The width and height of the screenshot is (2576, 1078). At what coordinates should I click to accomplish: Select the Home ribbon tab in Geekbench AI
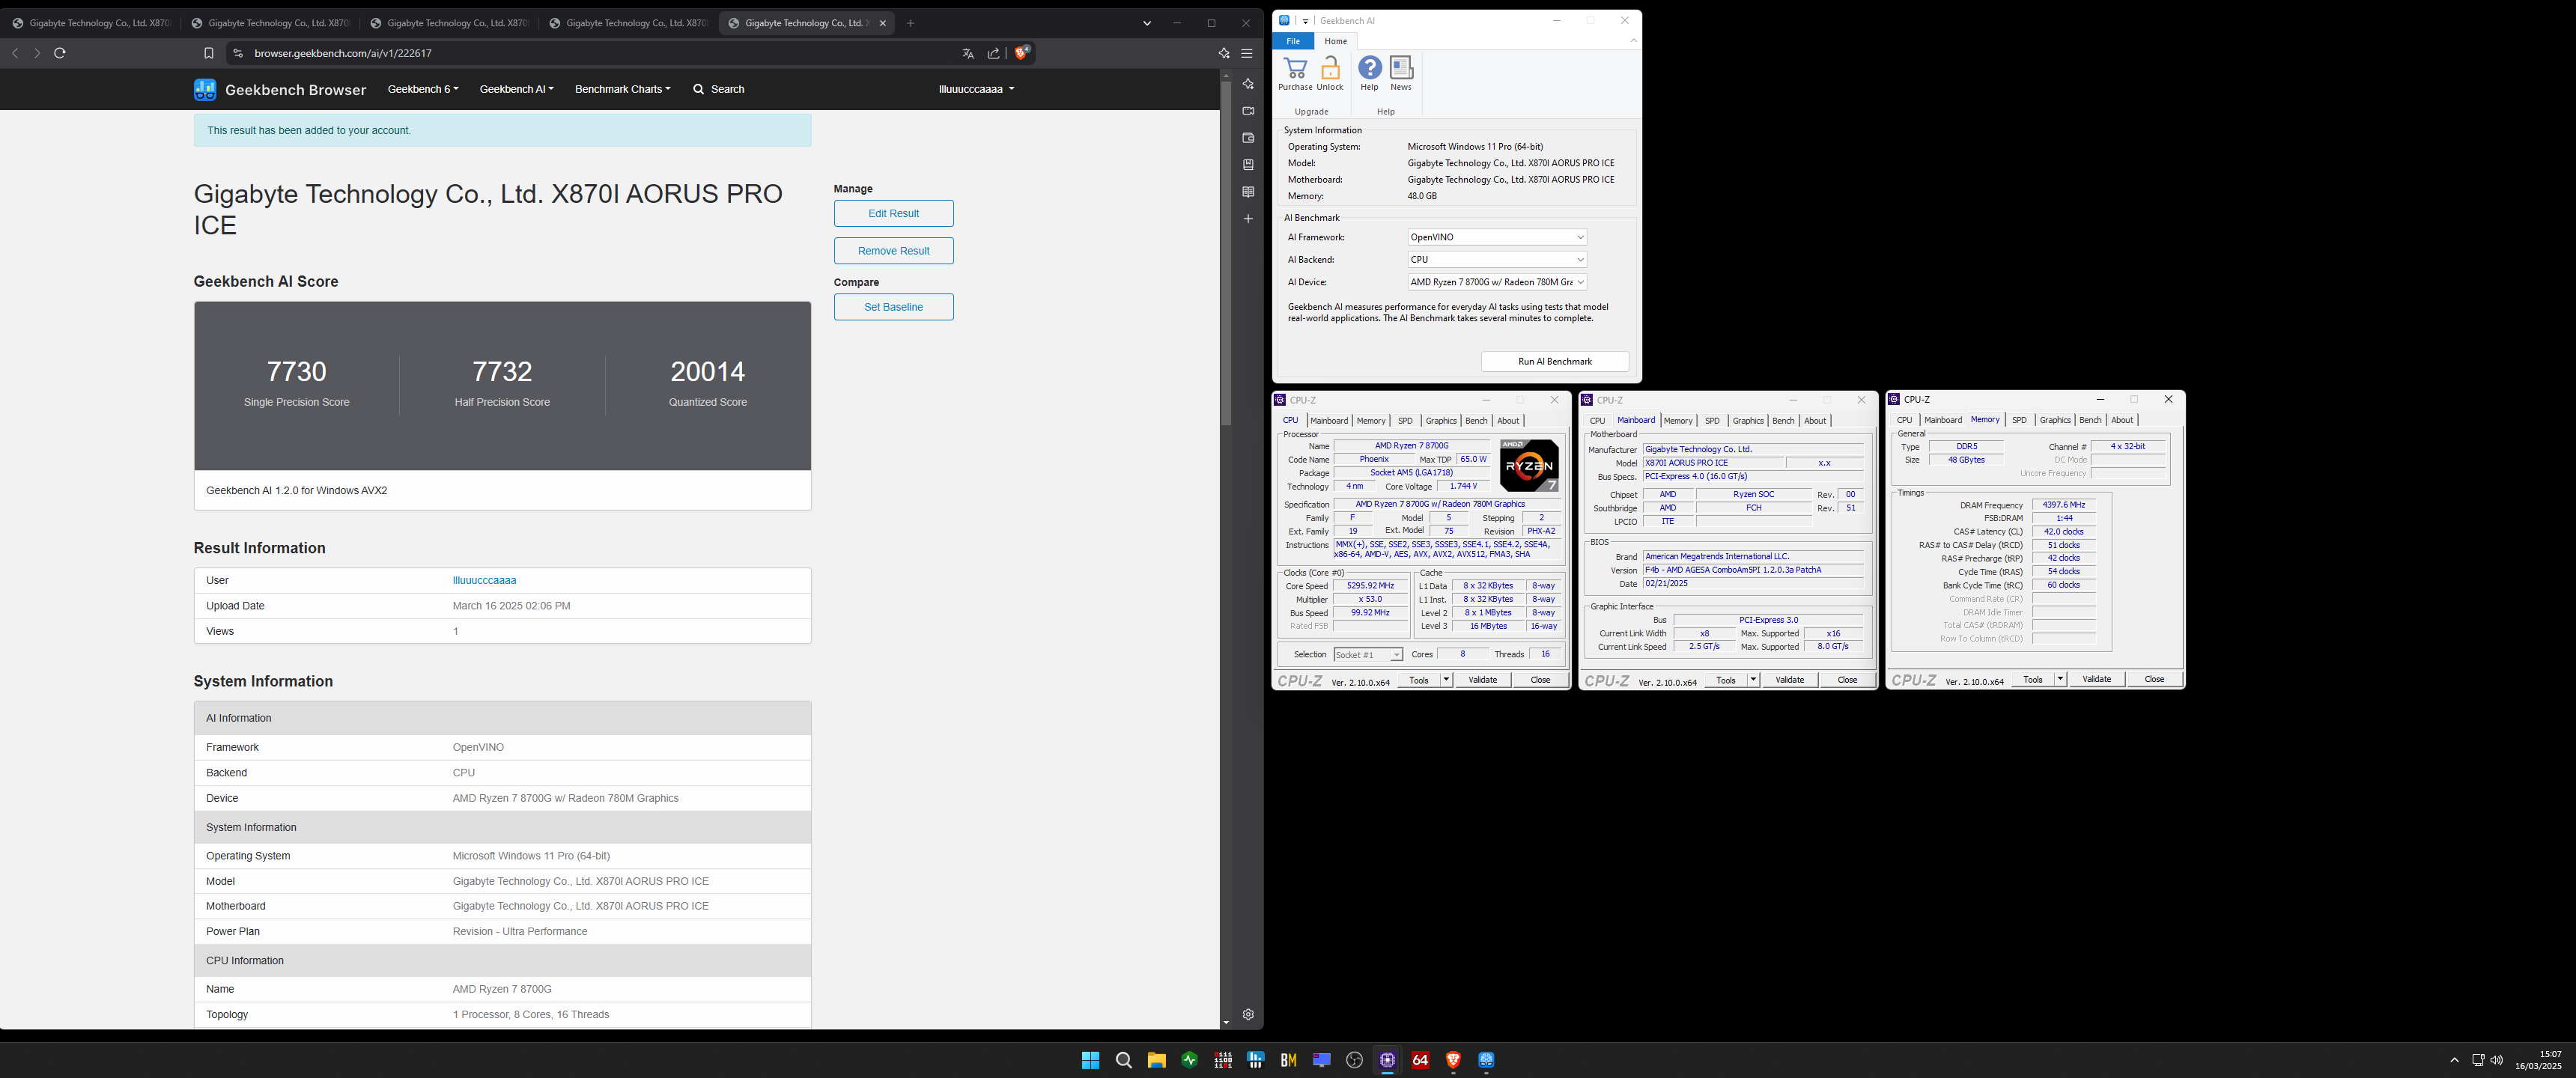pos(1335,41)
